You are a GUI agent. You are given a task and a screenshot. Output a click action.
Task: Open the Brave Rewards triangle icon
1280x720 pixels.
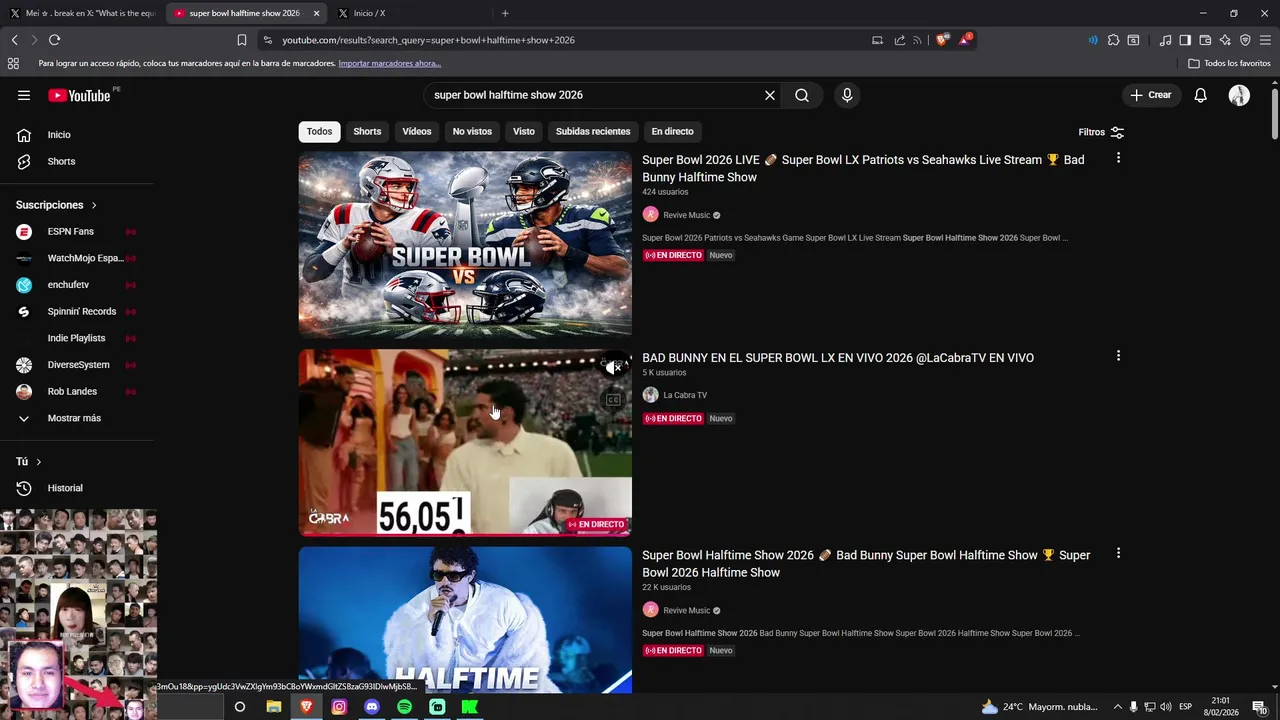(964, 40)
